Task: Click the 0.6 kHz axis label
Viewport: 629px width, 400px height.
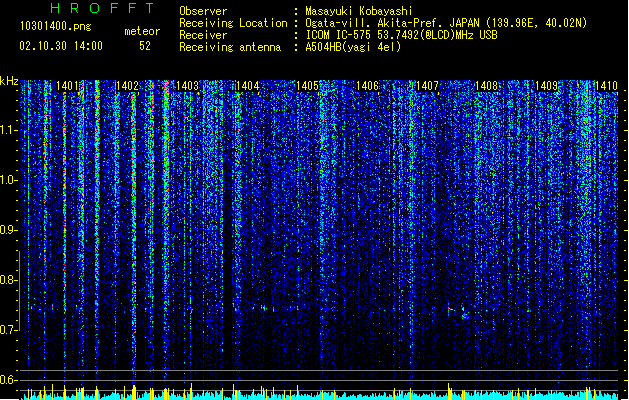Action: [x=9, y=380]
